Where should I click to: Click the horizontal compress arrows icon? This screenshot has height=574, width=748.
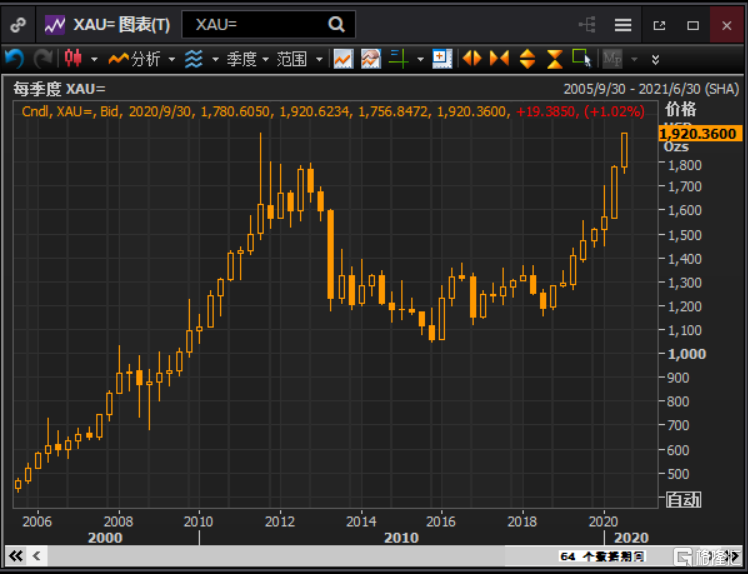point(499,59)
